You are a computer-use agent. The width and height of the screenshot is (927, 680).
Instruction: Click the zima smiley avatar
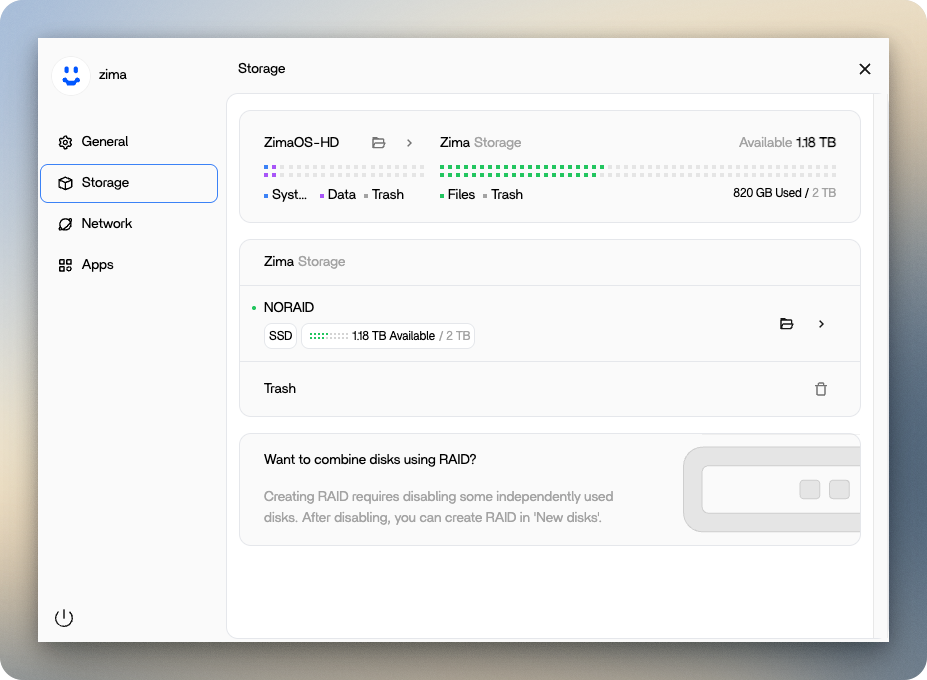[70, 75]
